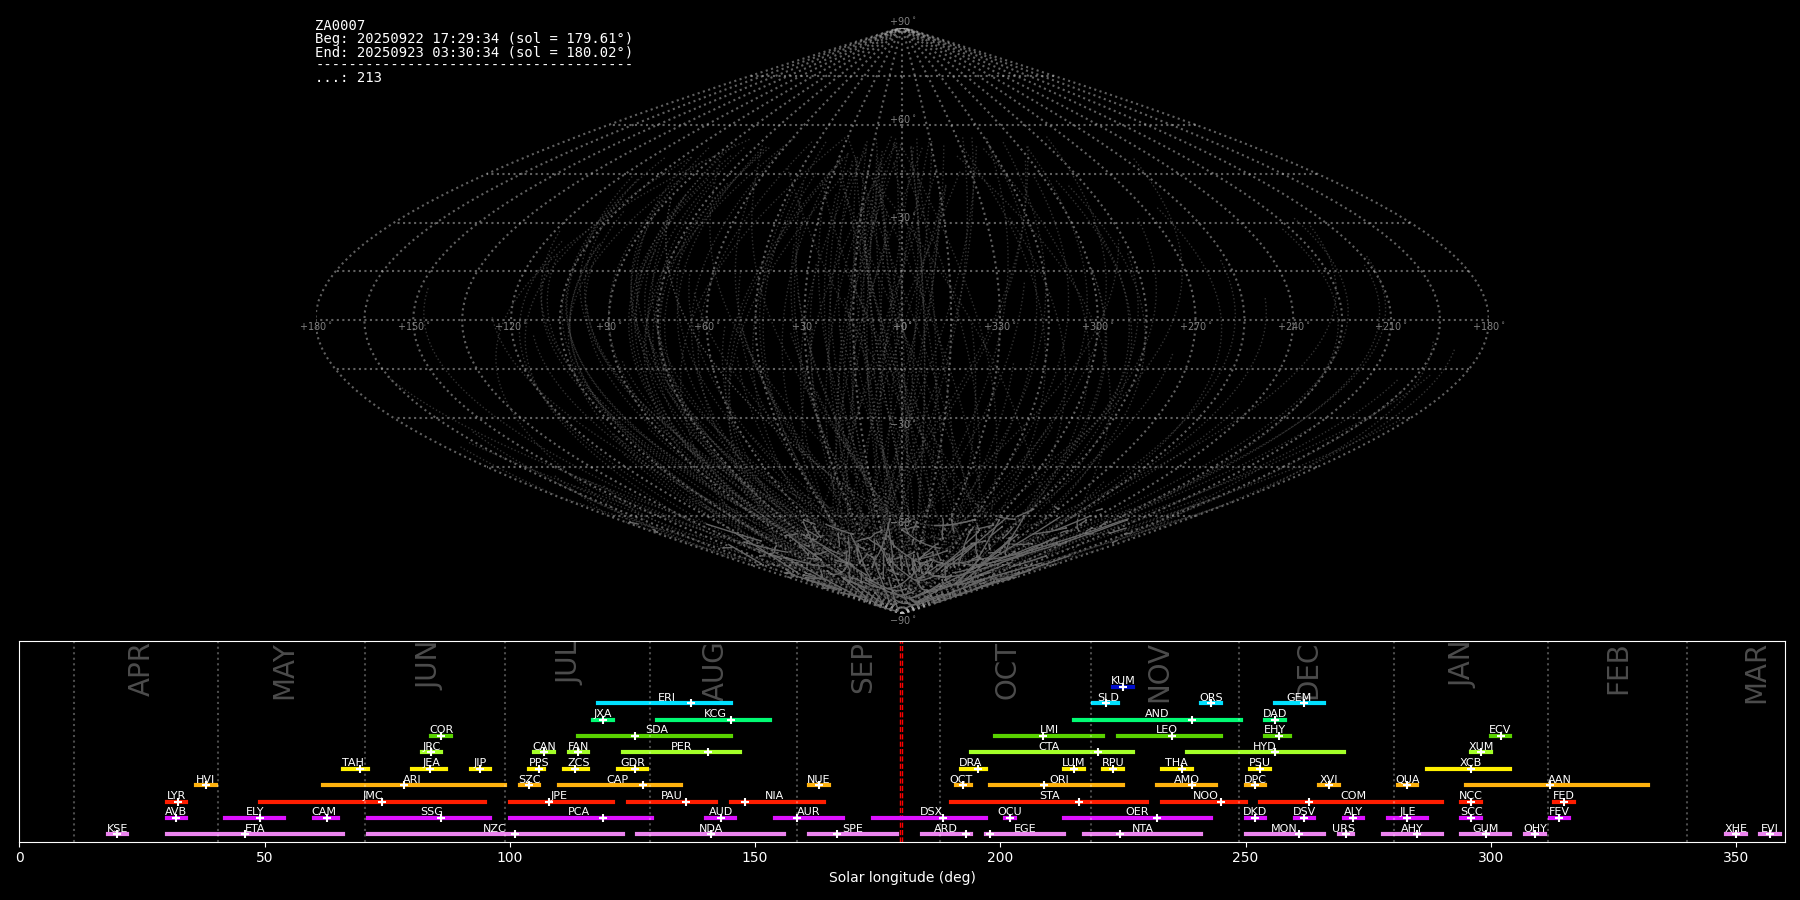Screen dimensions: 1800x900
Task: Click the DSX shower label
Action: tap(931, 812)
